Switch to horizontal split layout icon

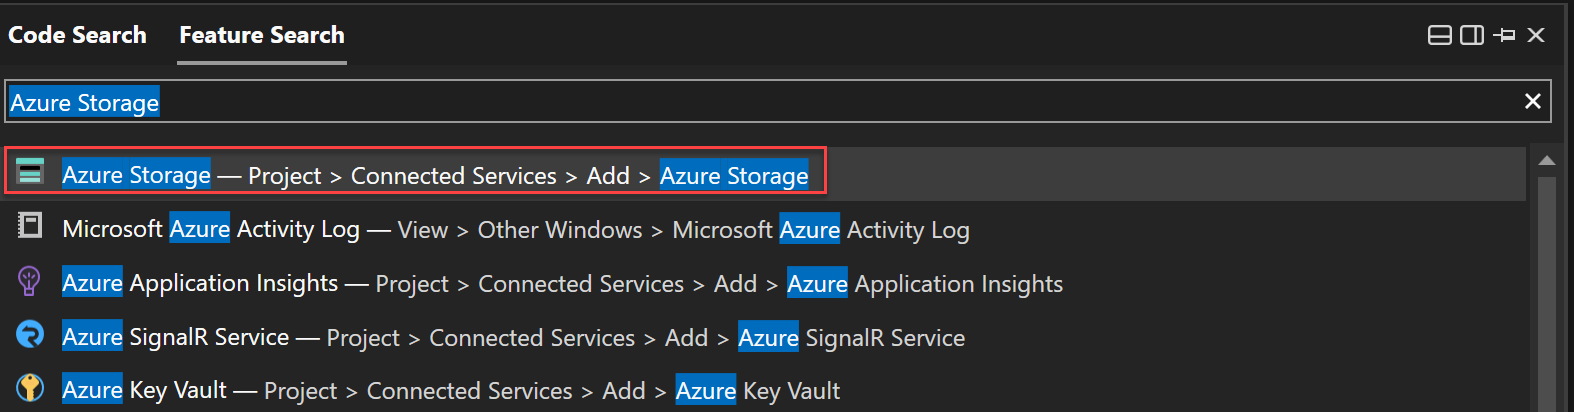coord(1440,36)
